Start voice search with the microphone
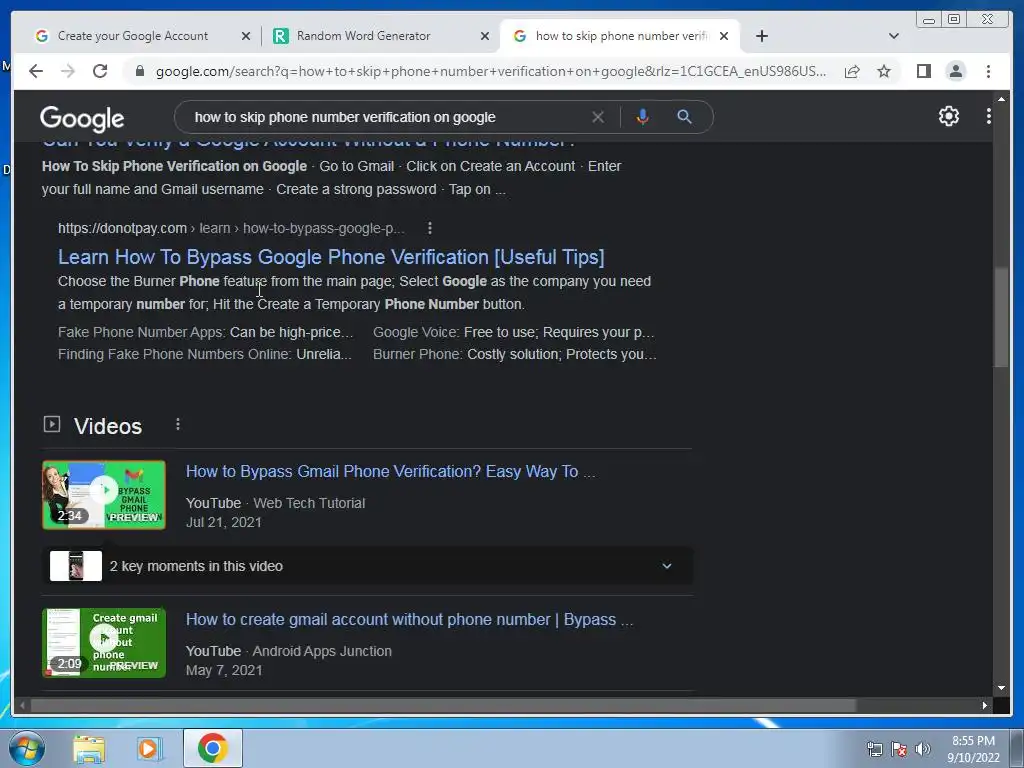Image resolution: width=1024 pixels, height=768 pixels. tap(643, 117)
